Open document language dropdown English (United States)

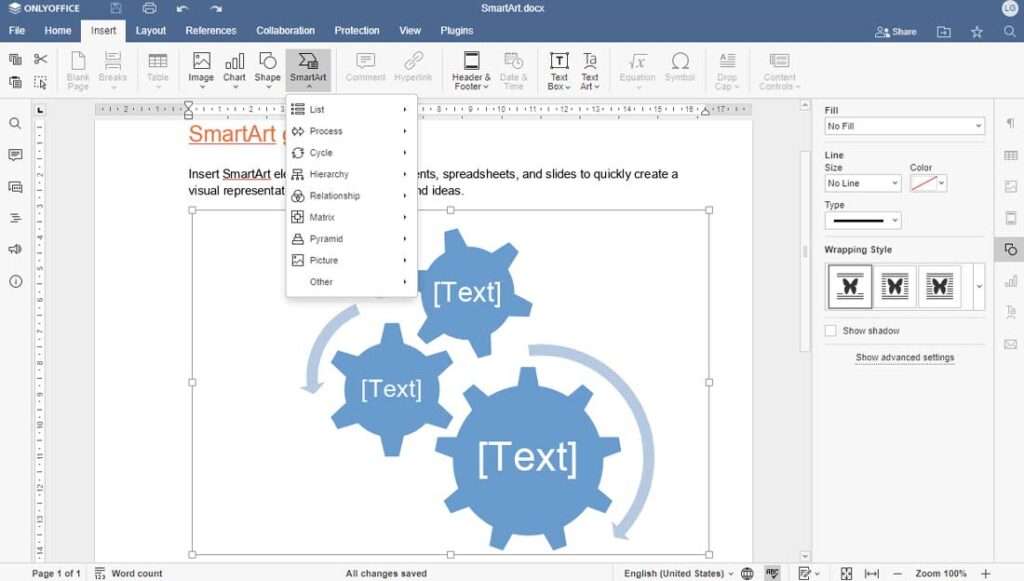click(x=678, y=573)
